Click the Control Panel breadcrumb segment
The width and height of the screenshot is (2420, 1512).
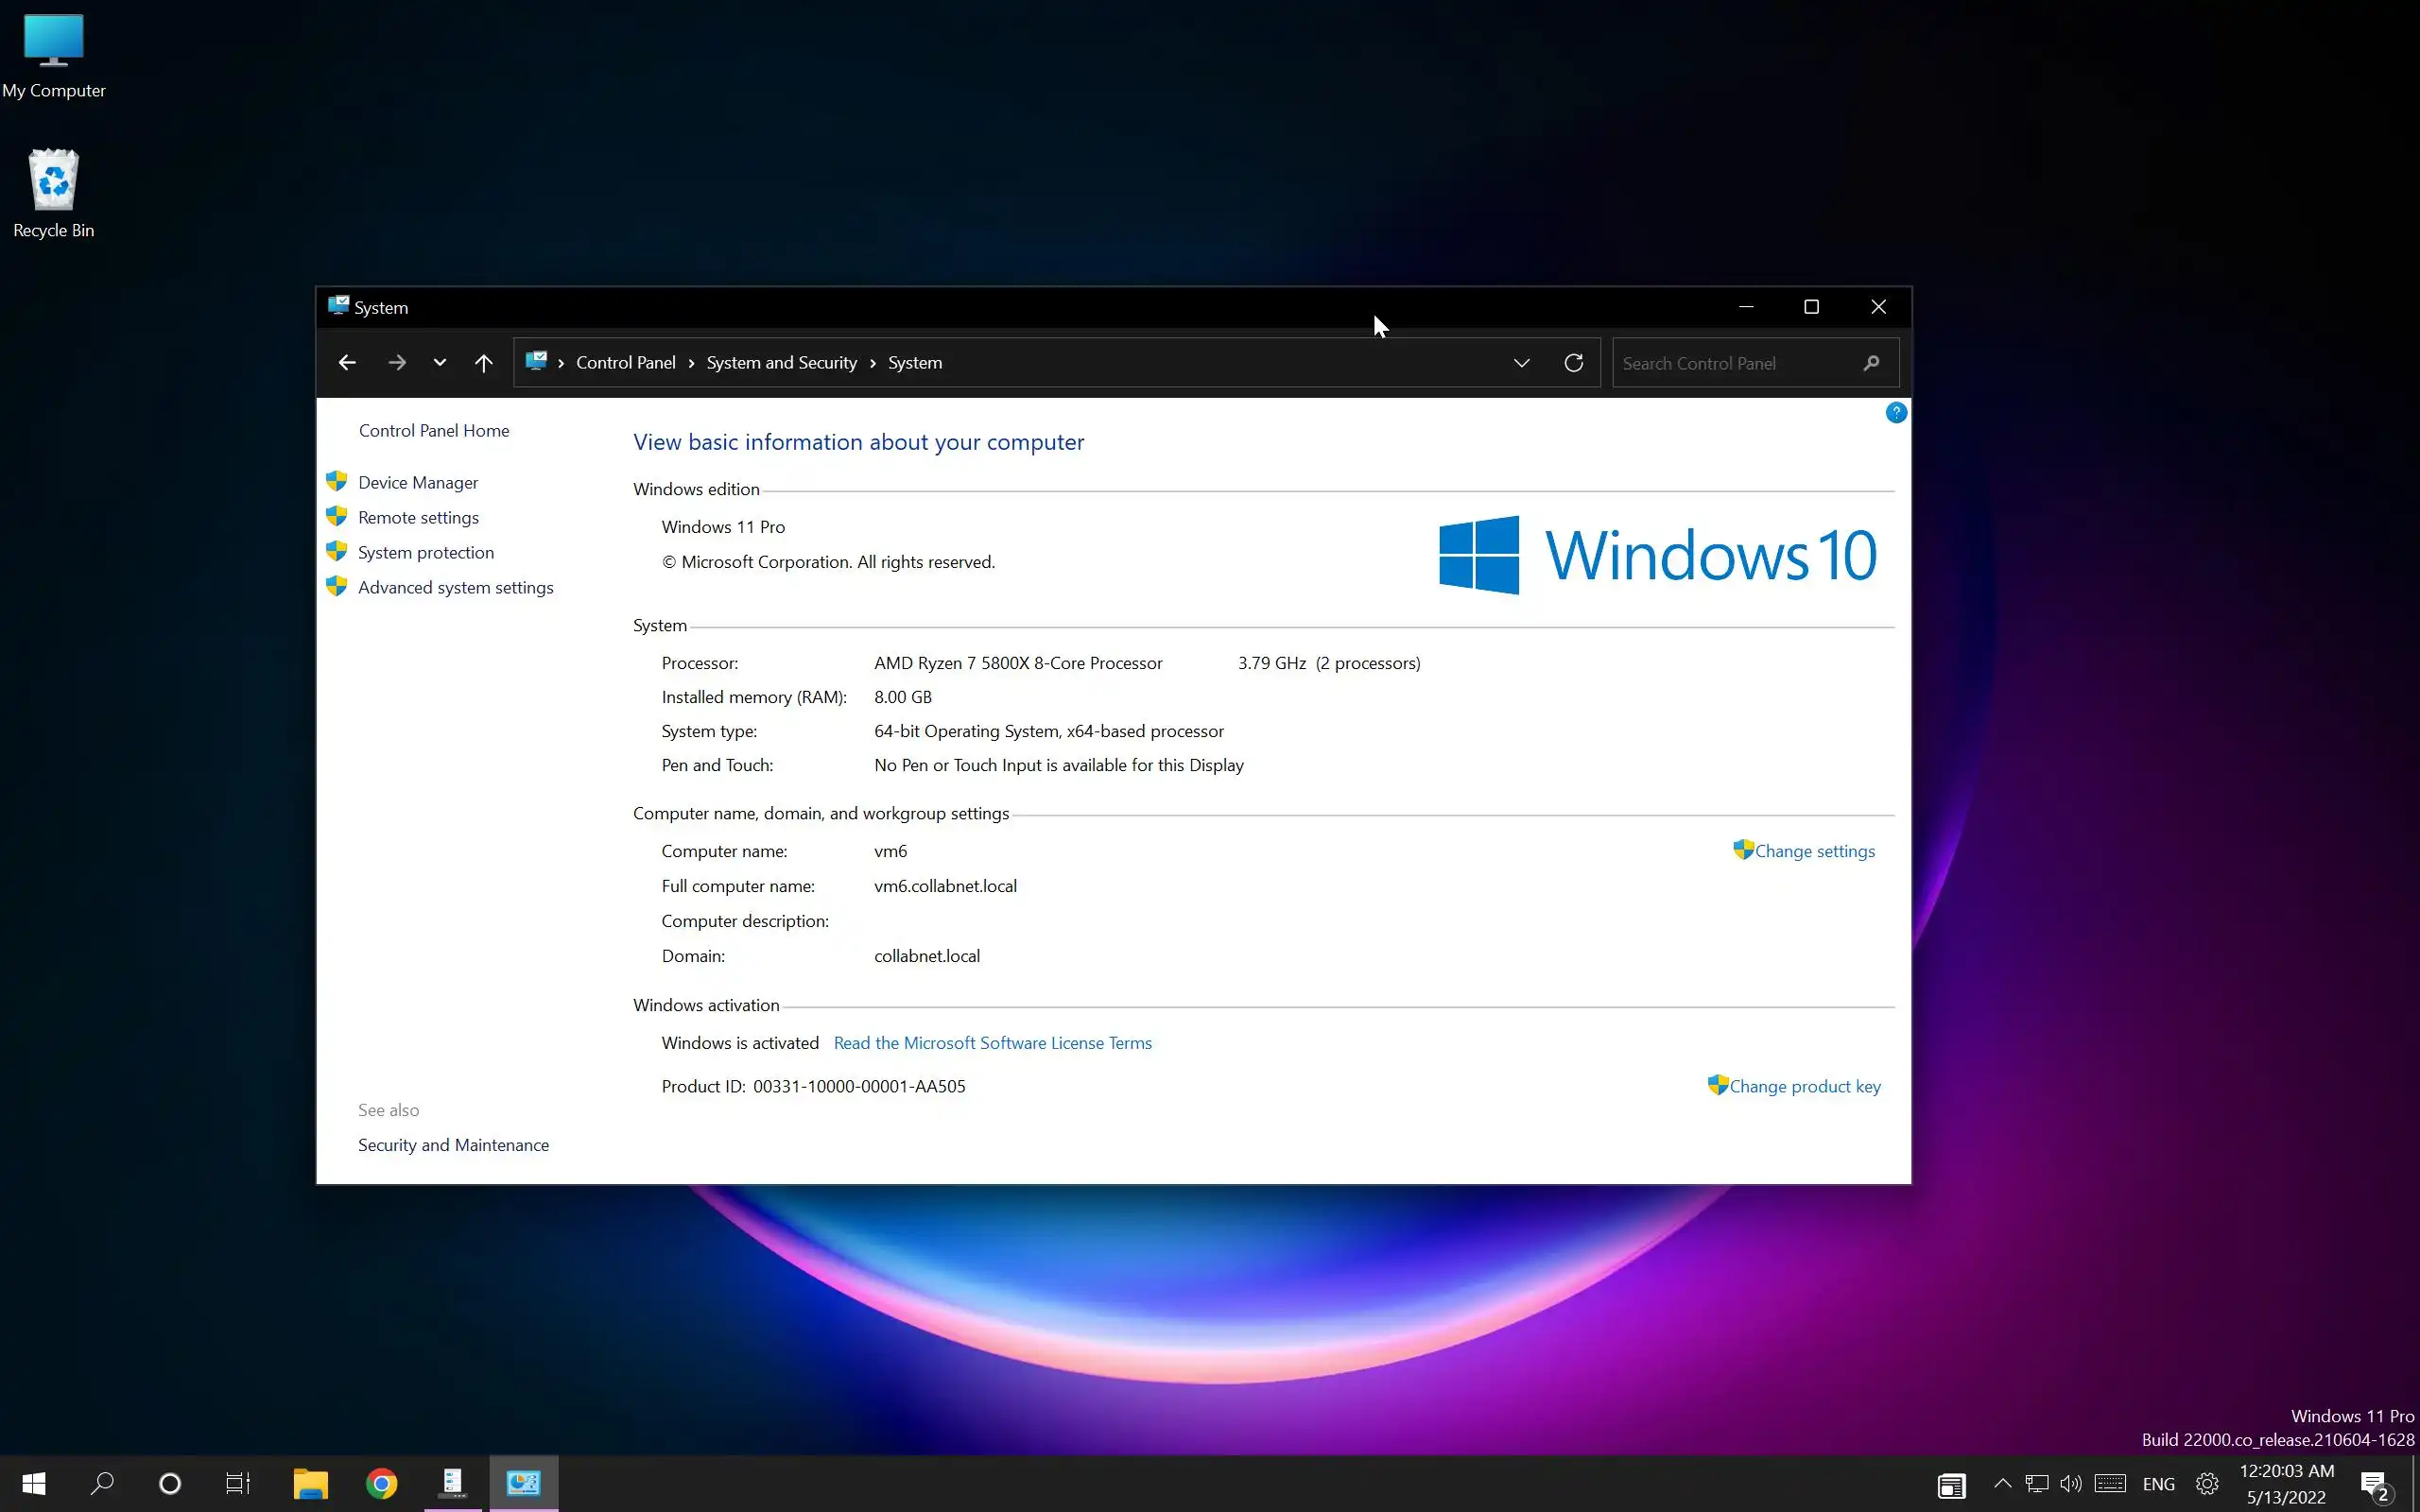pos(625,363)
